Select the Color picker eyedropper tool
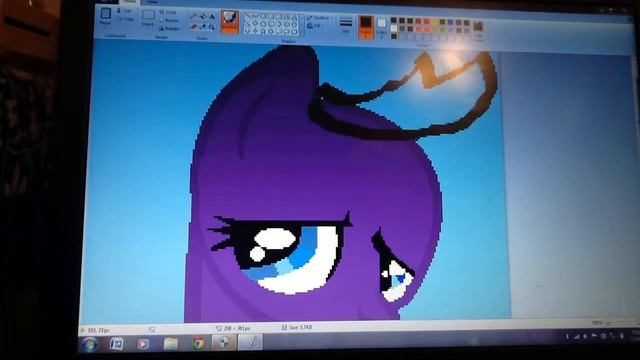Viewport: 640px width, 360px height. 202,27
